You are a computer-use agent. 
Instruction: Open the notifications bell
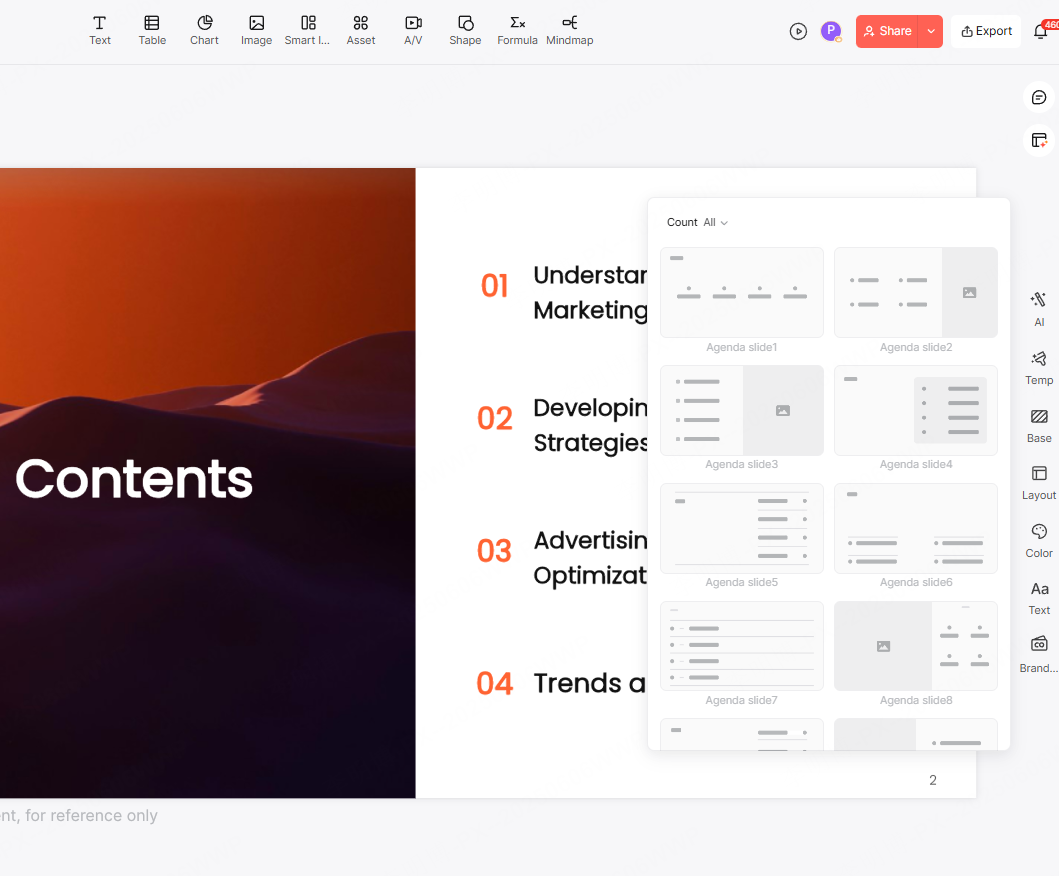(1043, 31)
